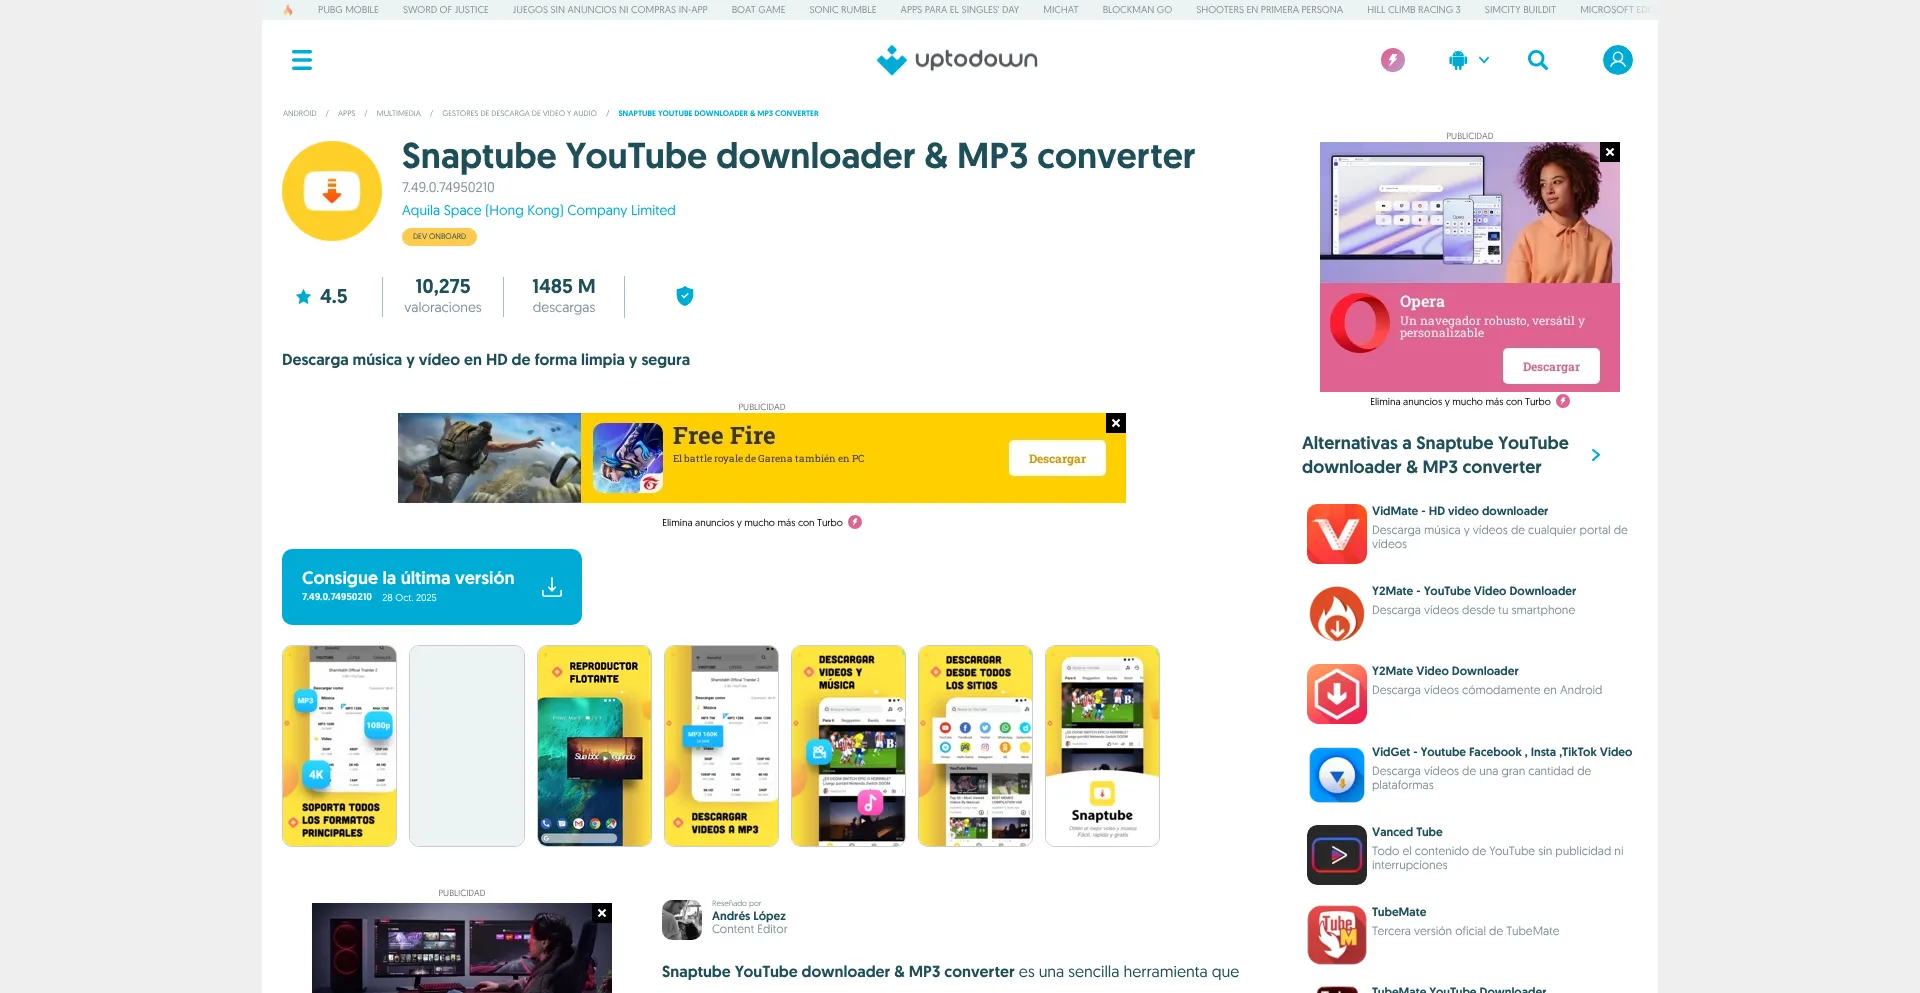Open VidMate app icon in alternatives

(1336, 534)
